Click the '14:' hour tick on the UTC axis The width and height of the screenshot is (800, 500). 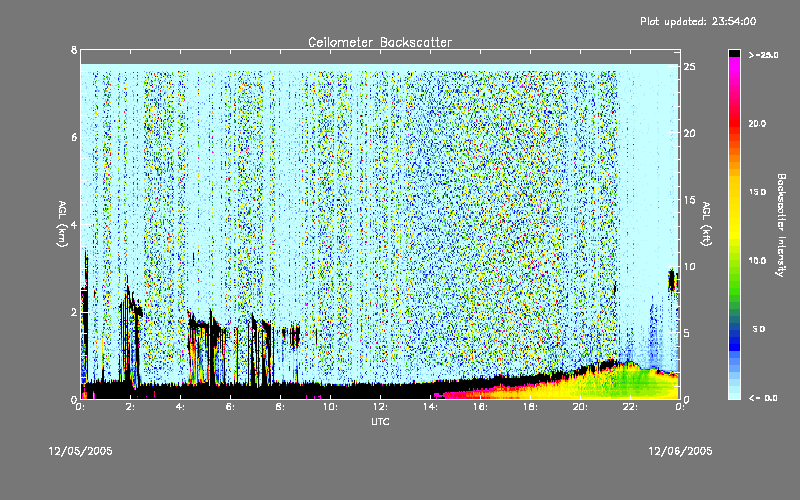[x=430, y=407]
